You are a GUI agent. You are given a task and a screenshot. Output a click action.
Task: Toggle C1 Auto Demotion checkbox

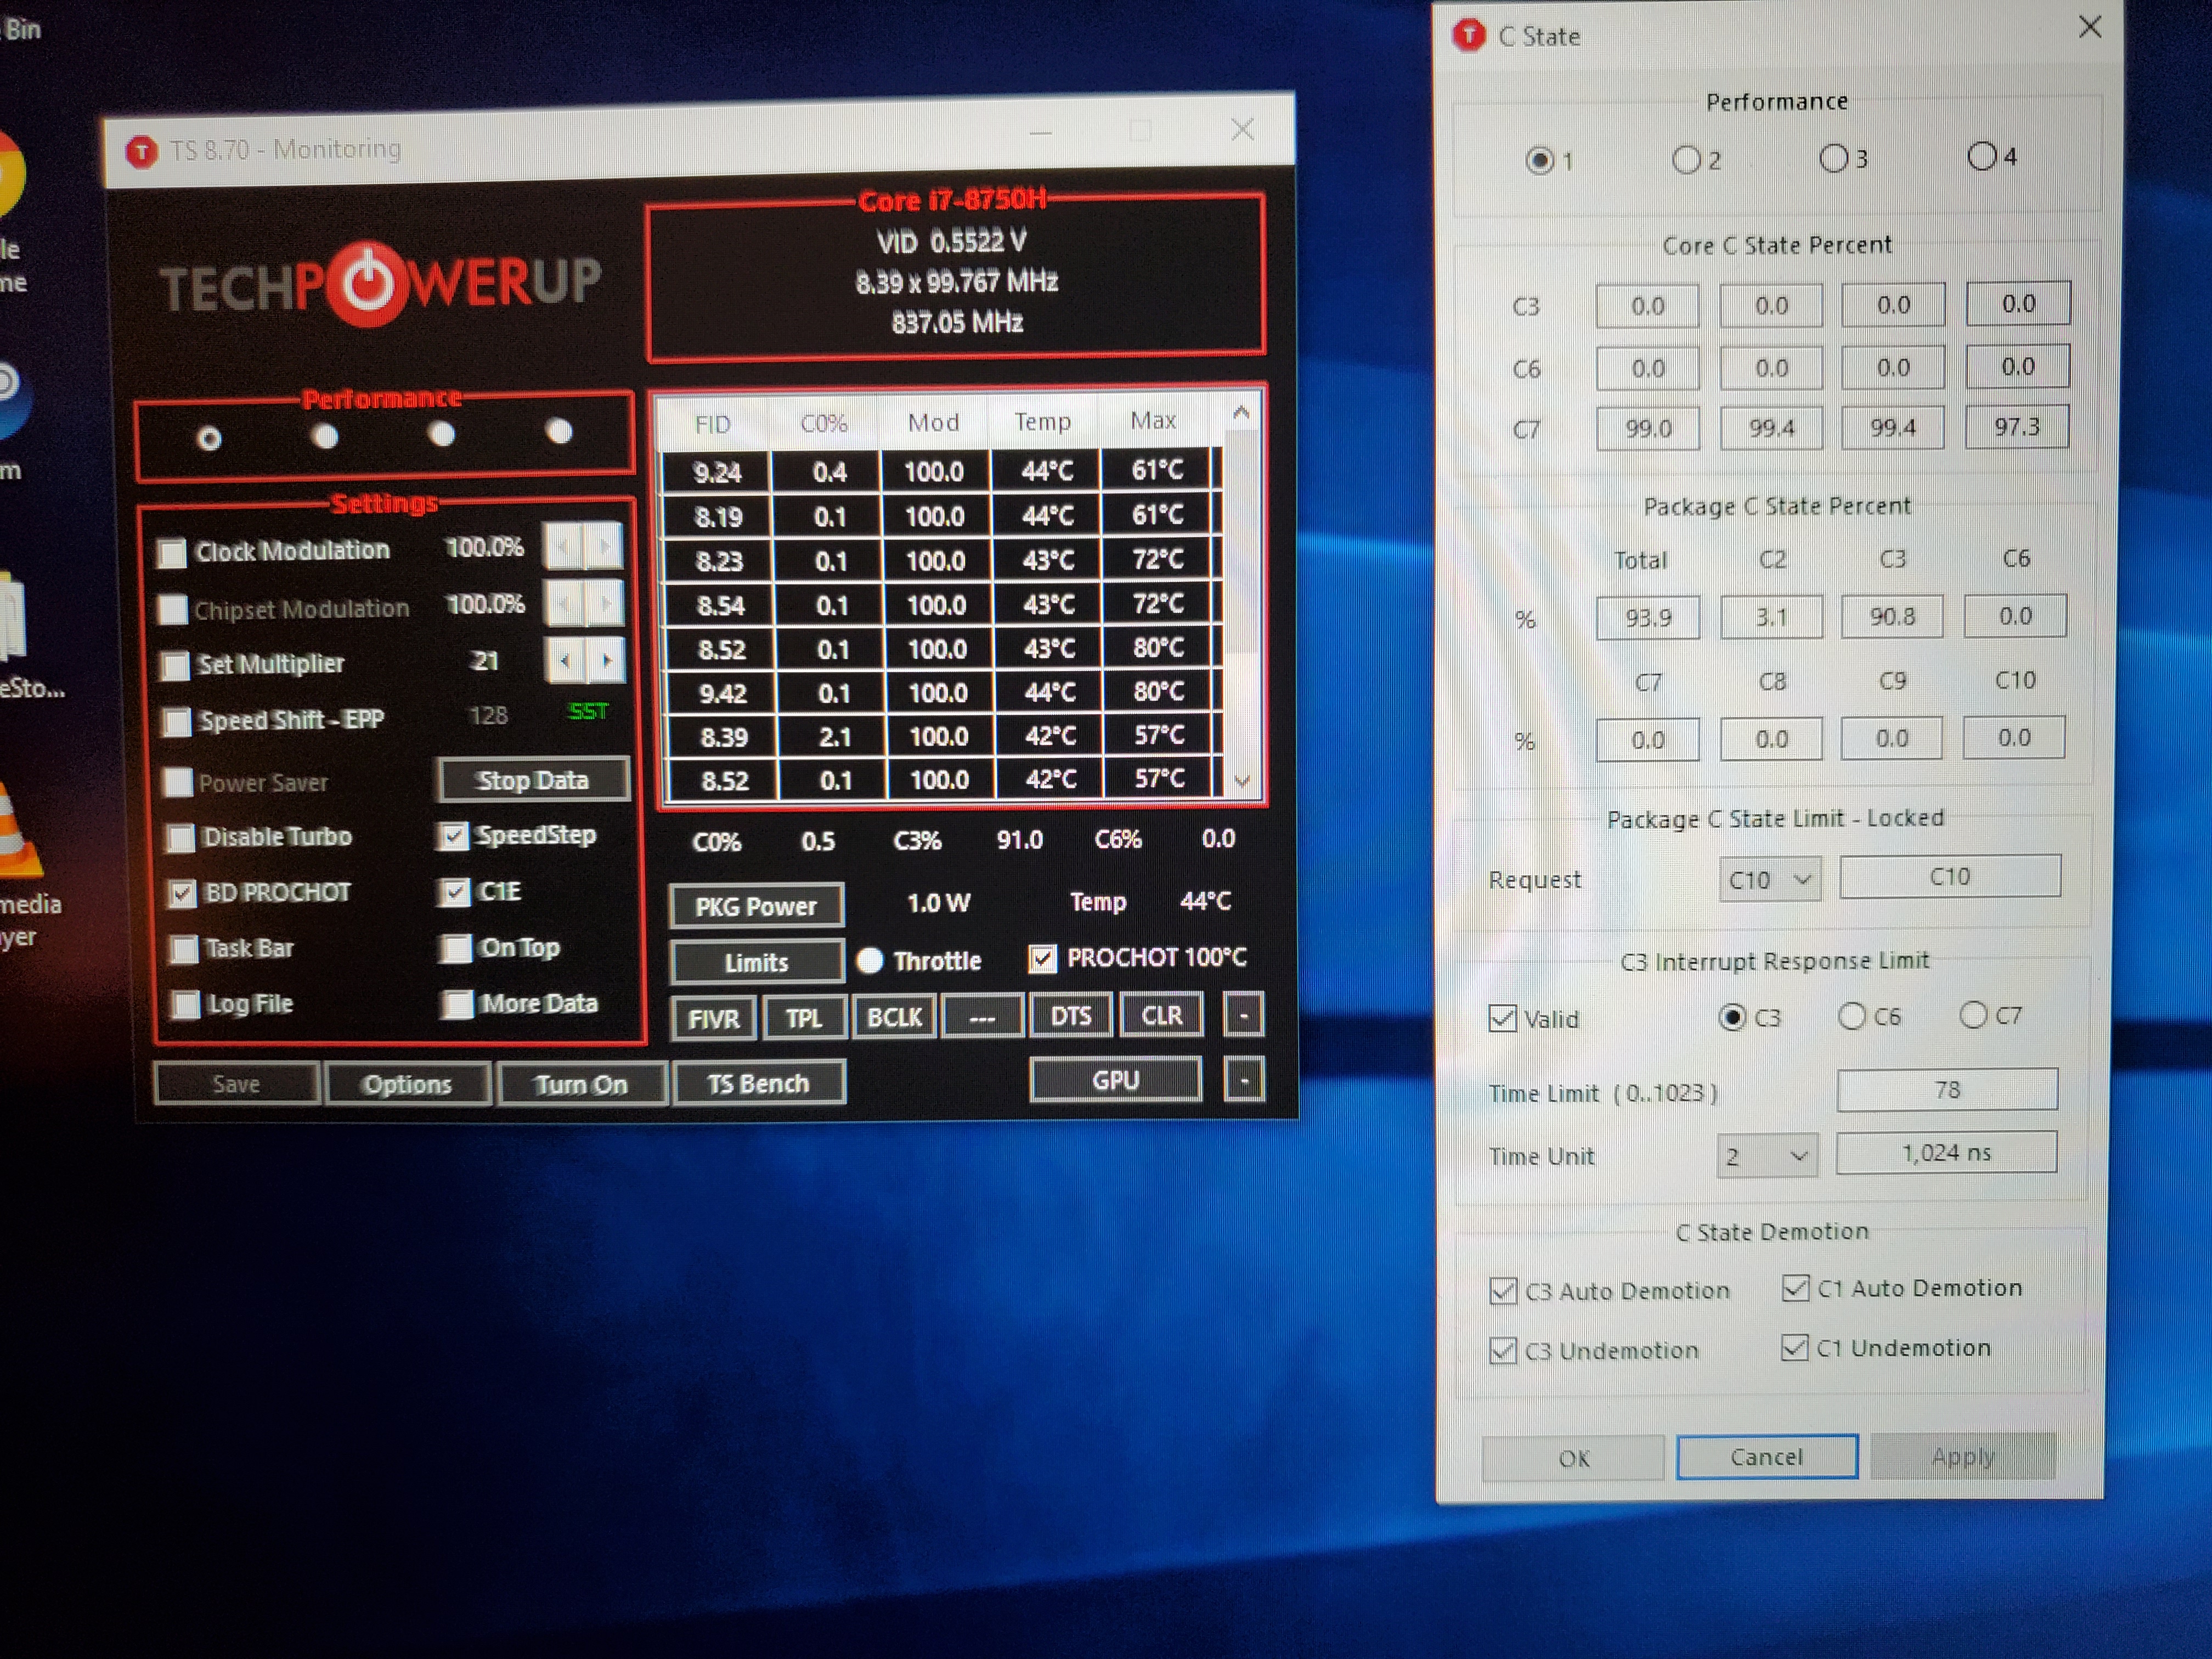tap(1796, 1288)
